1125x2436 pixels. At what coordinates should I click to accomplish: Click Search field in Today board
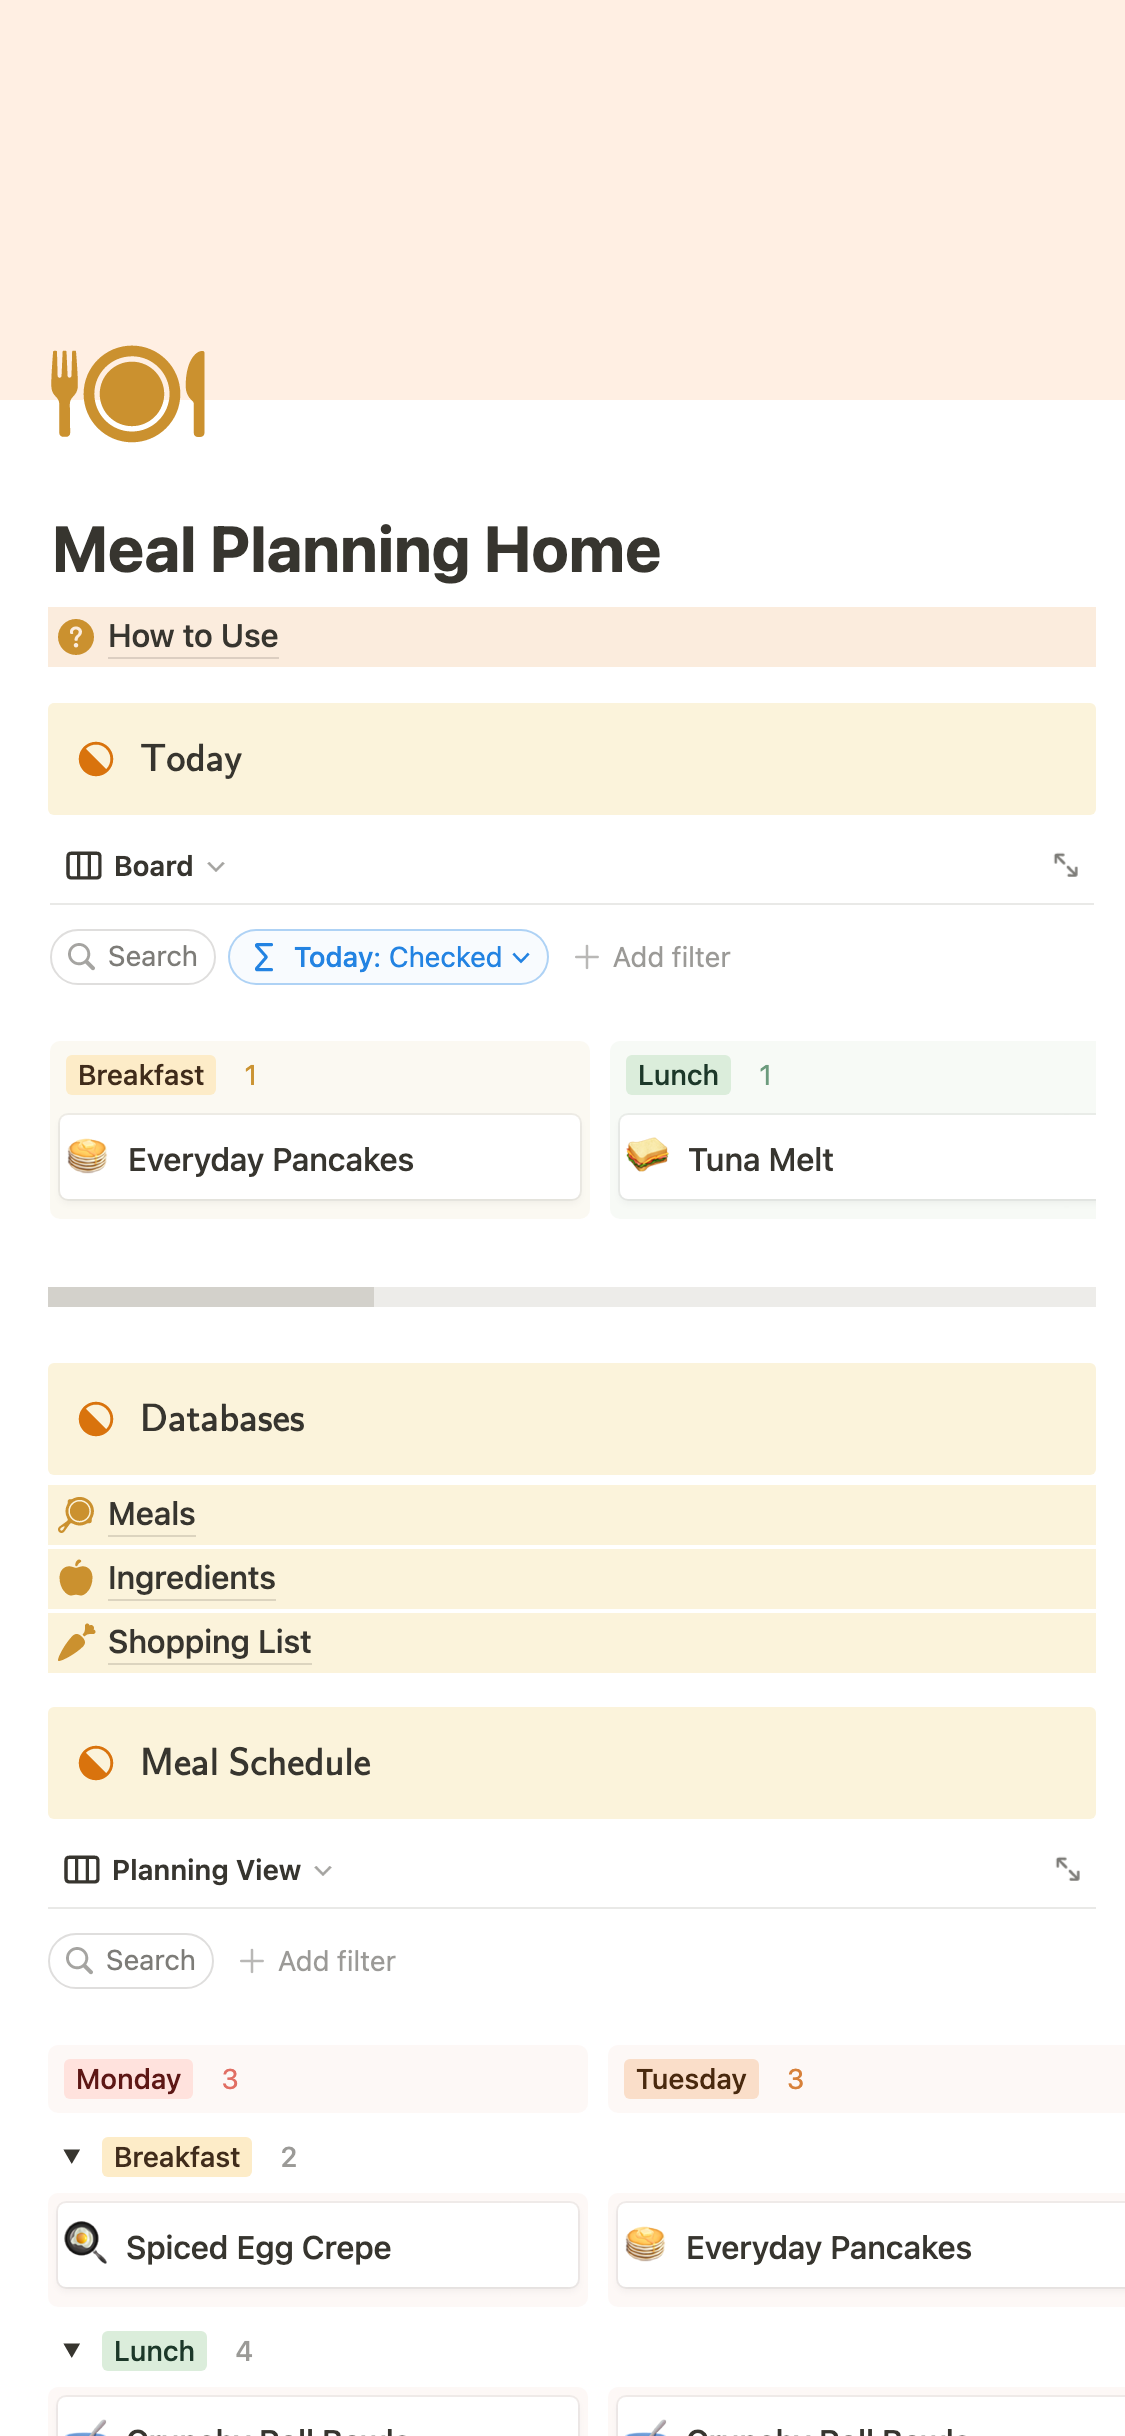point(133,957)
